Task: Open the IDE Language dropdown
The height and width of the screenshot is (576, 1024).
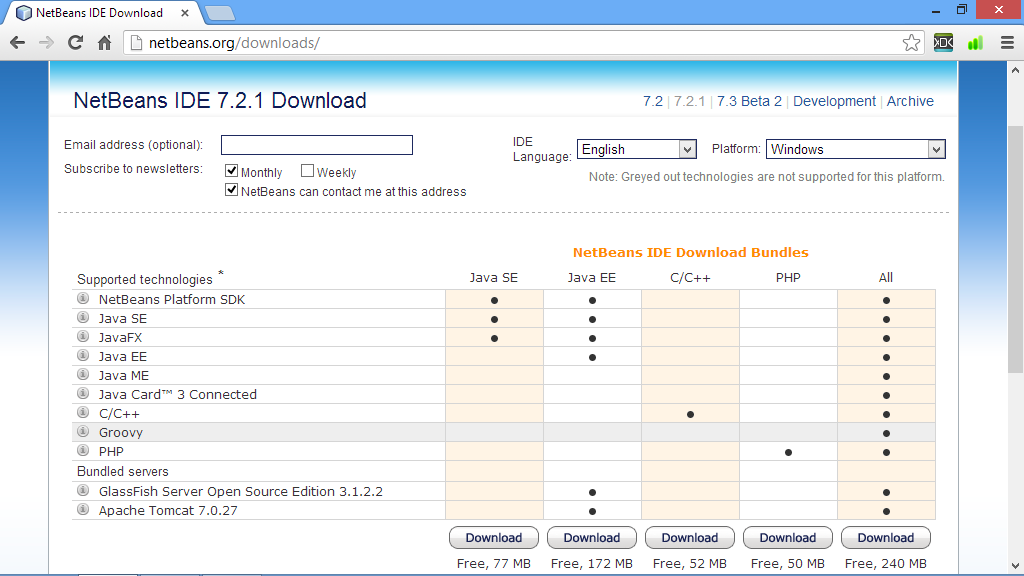Action: 637,149
